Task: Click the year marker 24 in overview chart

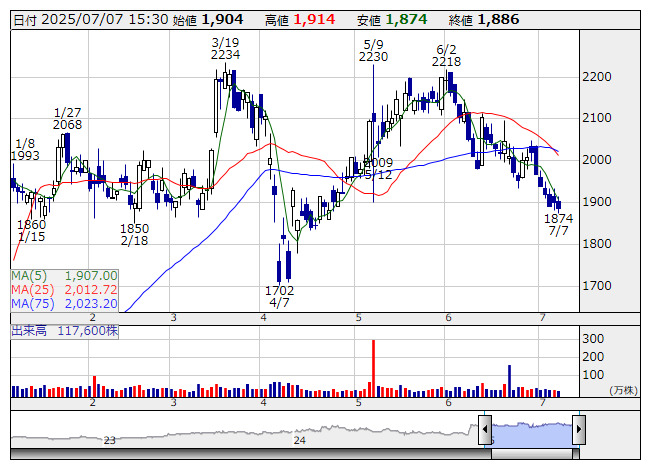Action: (x=299, y=440)
